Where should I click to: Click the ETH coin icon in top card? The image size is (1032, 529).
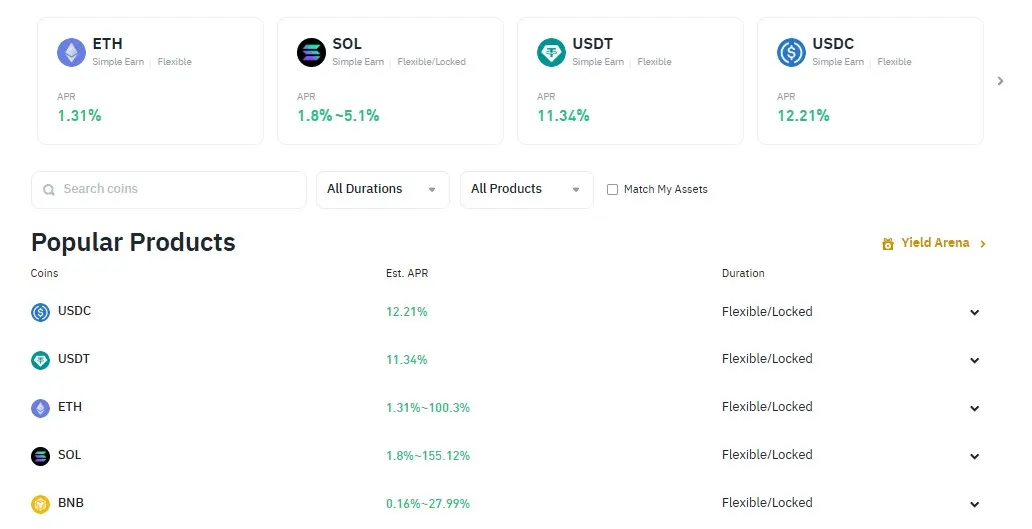click(x=71, y=53)
